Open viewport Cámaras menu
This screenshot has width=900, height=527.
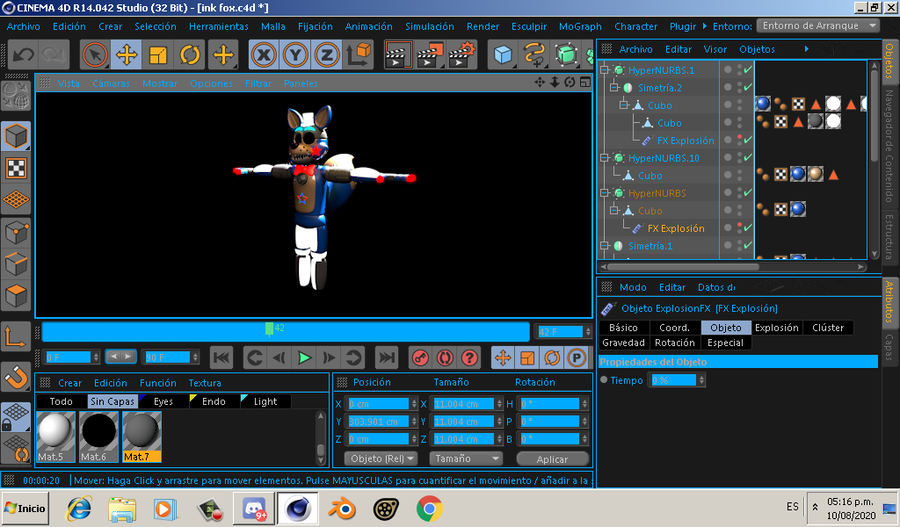(111, 84)
